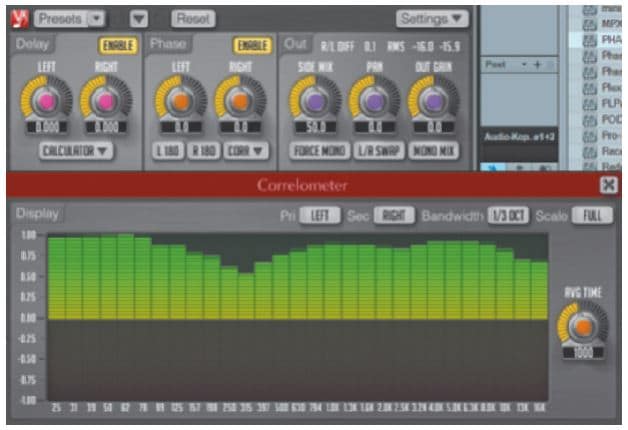Click the Phase RIGHT orange knob
The width and height of the screenshot is (628, 430).
point(240,101)
